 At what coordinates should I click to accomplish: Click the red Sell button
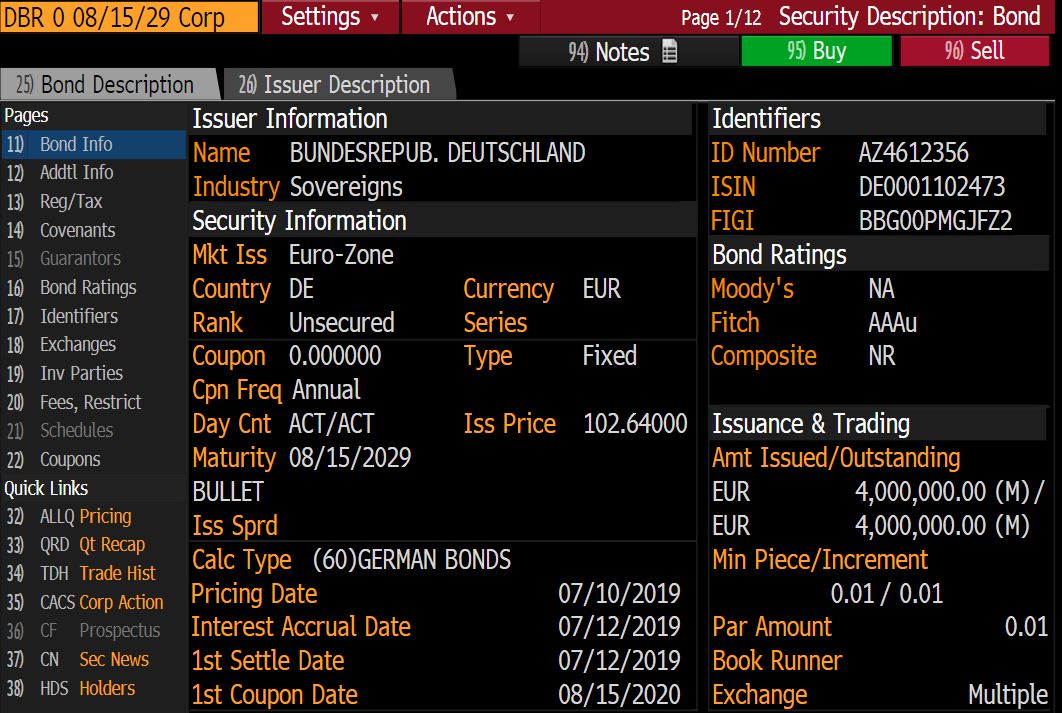coord(974,51)
